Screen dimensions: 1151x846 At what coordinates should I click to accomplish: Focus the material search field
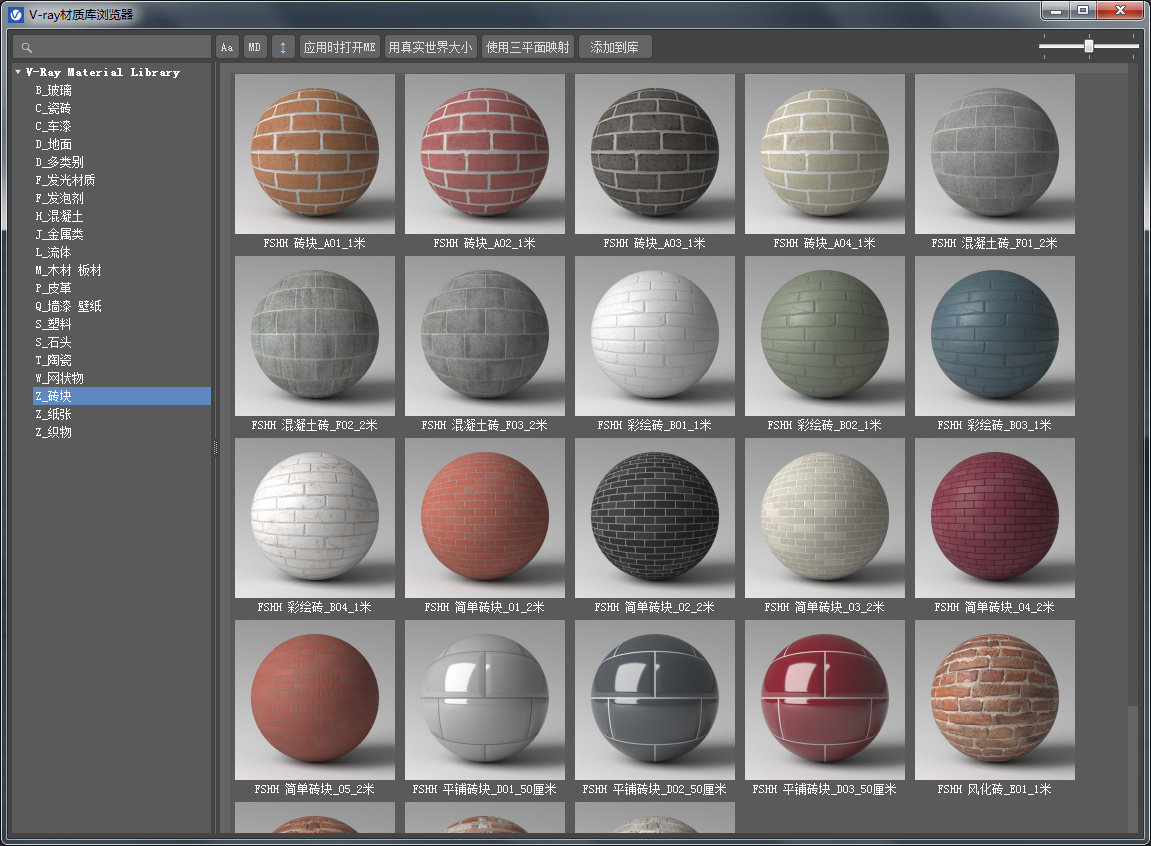[x=112, y=47]
